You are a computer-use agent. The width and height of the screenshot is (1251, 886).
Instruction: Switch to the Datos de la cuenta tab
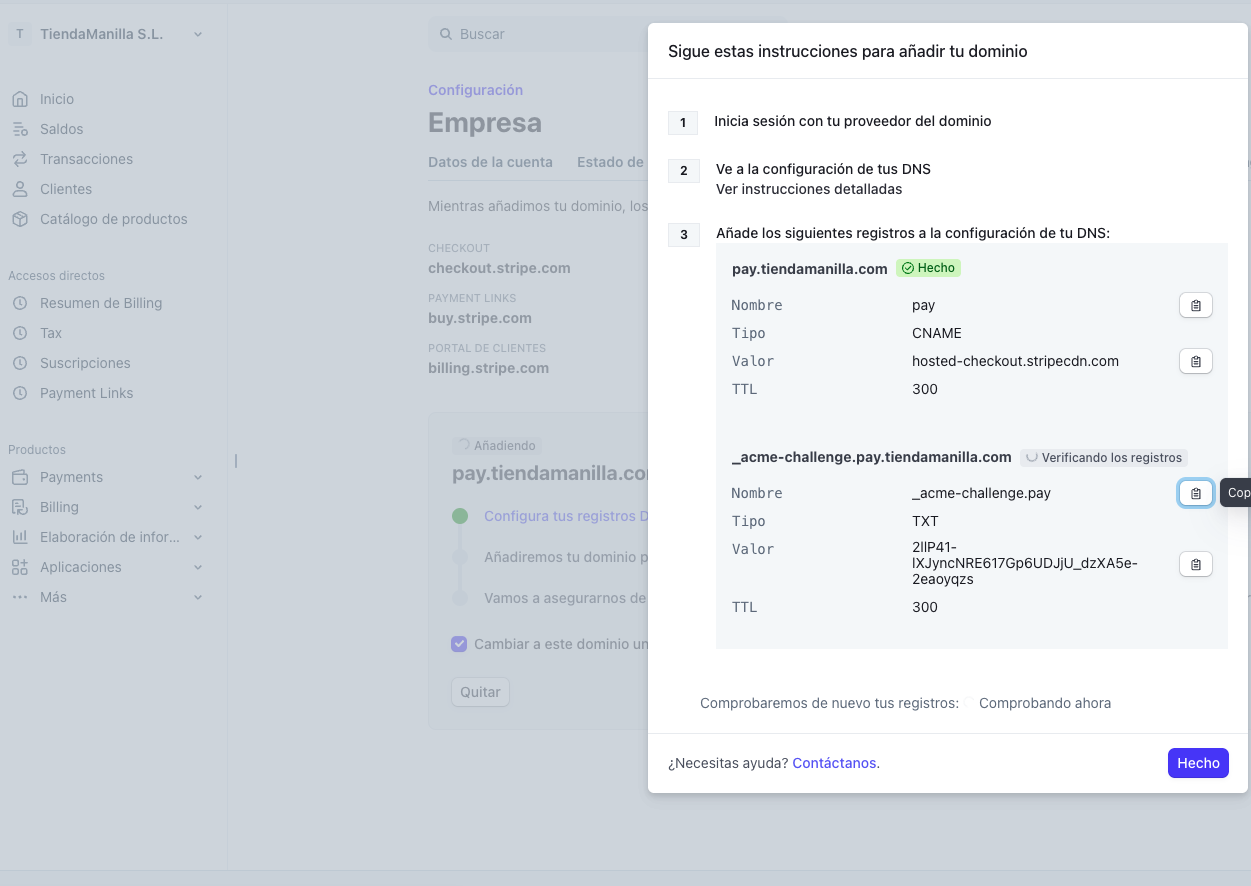490,162
